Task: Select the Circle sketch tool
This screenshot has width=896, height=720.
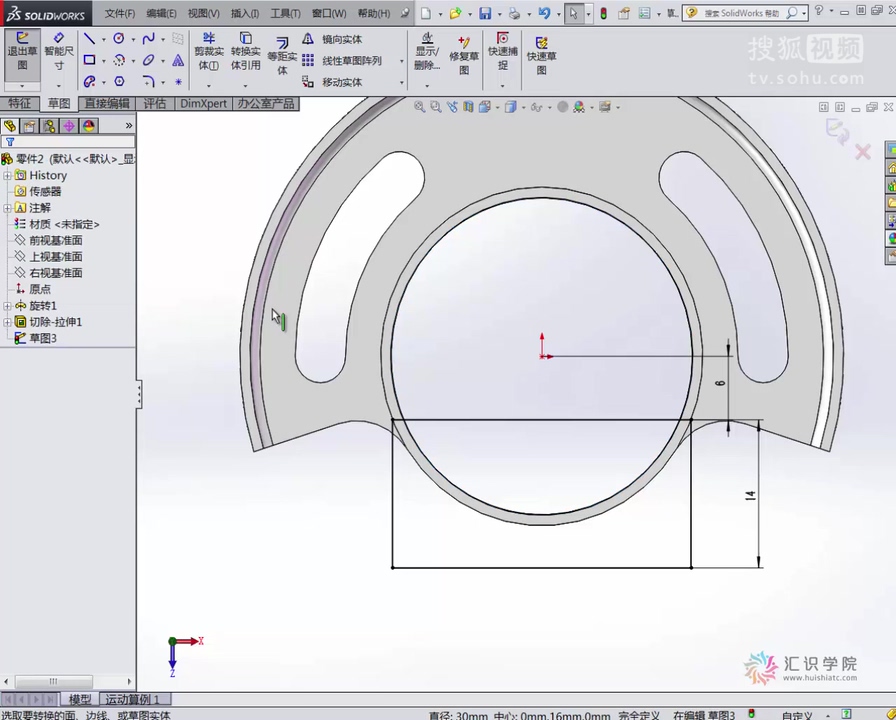Action: pyautogui.click(x=119, y=38)
